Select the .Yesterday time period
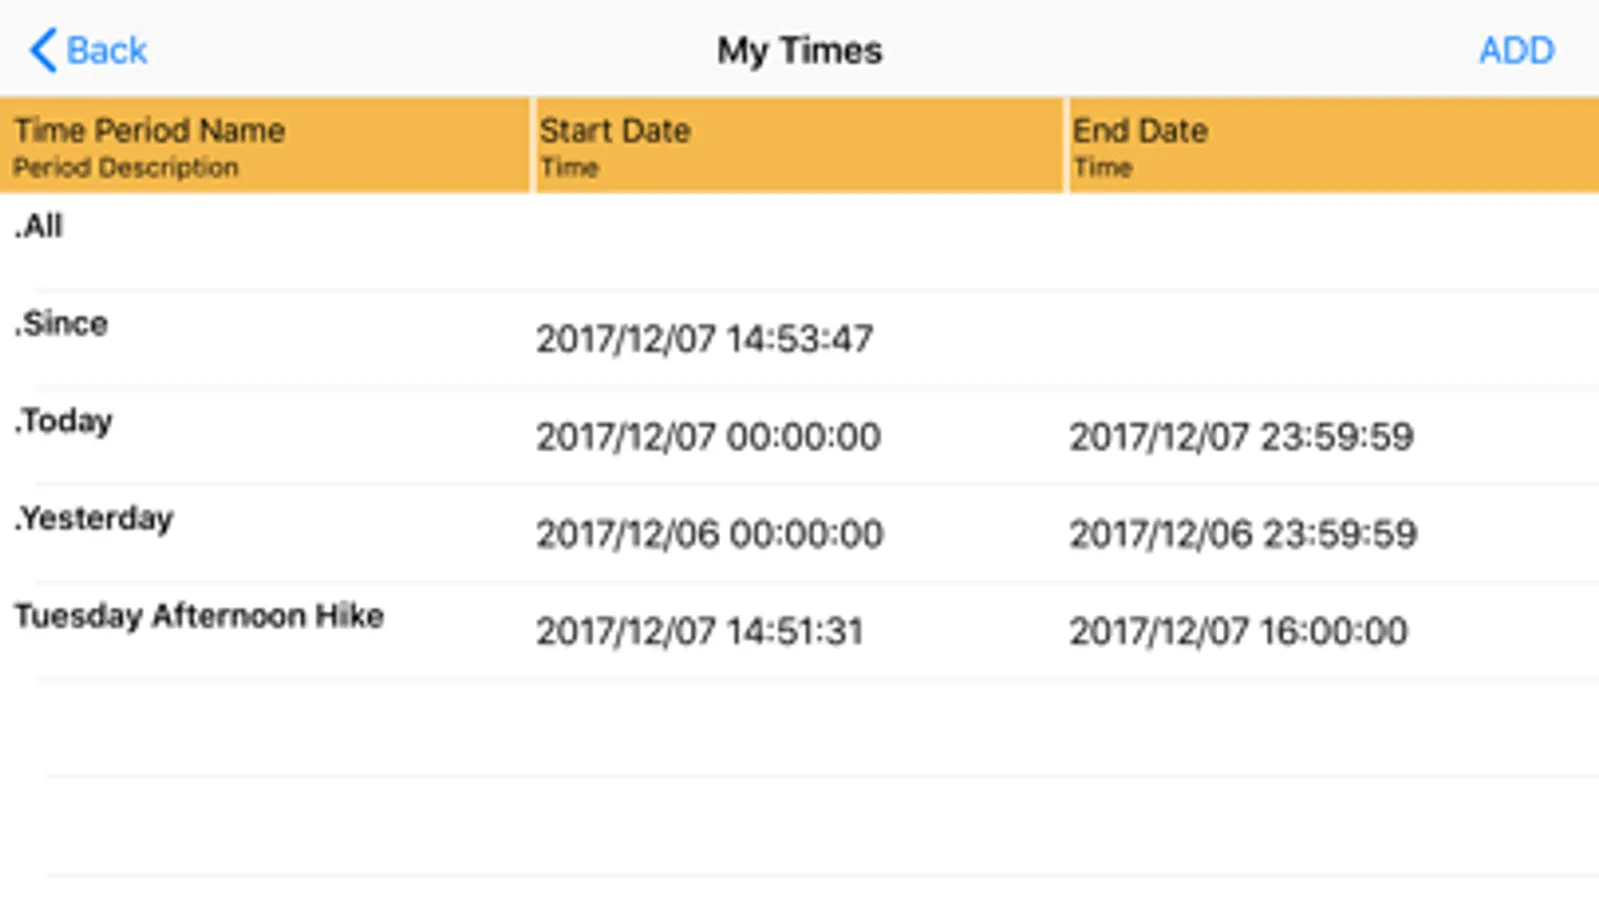Viewport: 1599px width, 900px height. click(x=94, y=518)
